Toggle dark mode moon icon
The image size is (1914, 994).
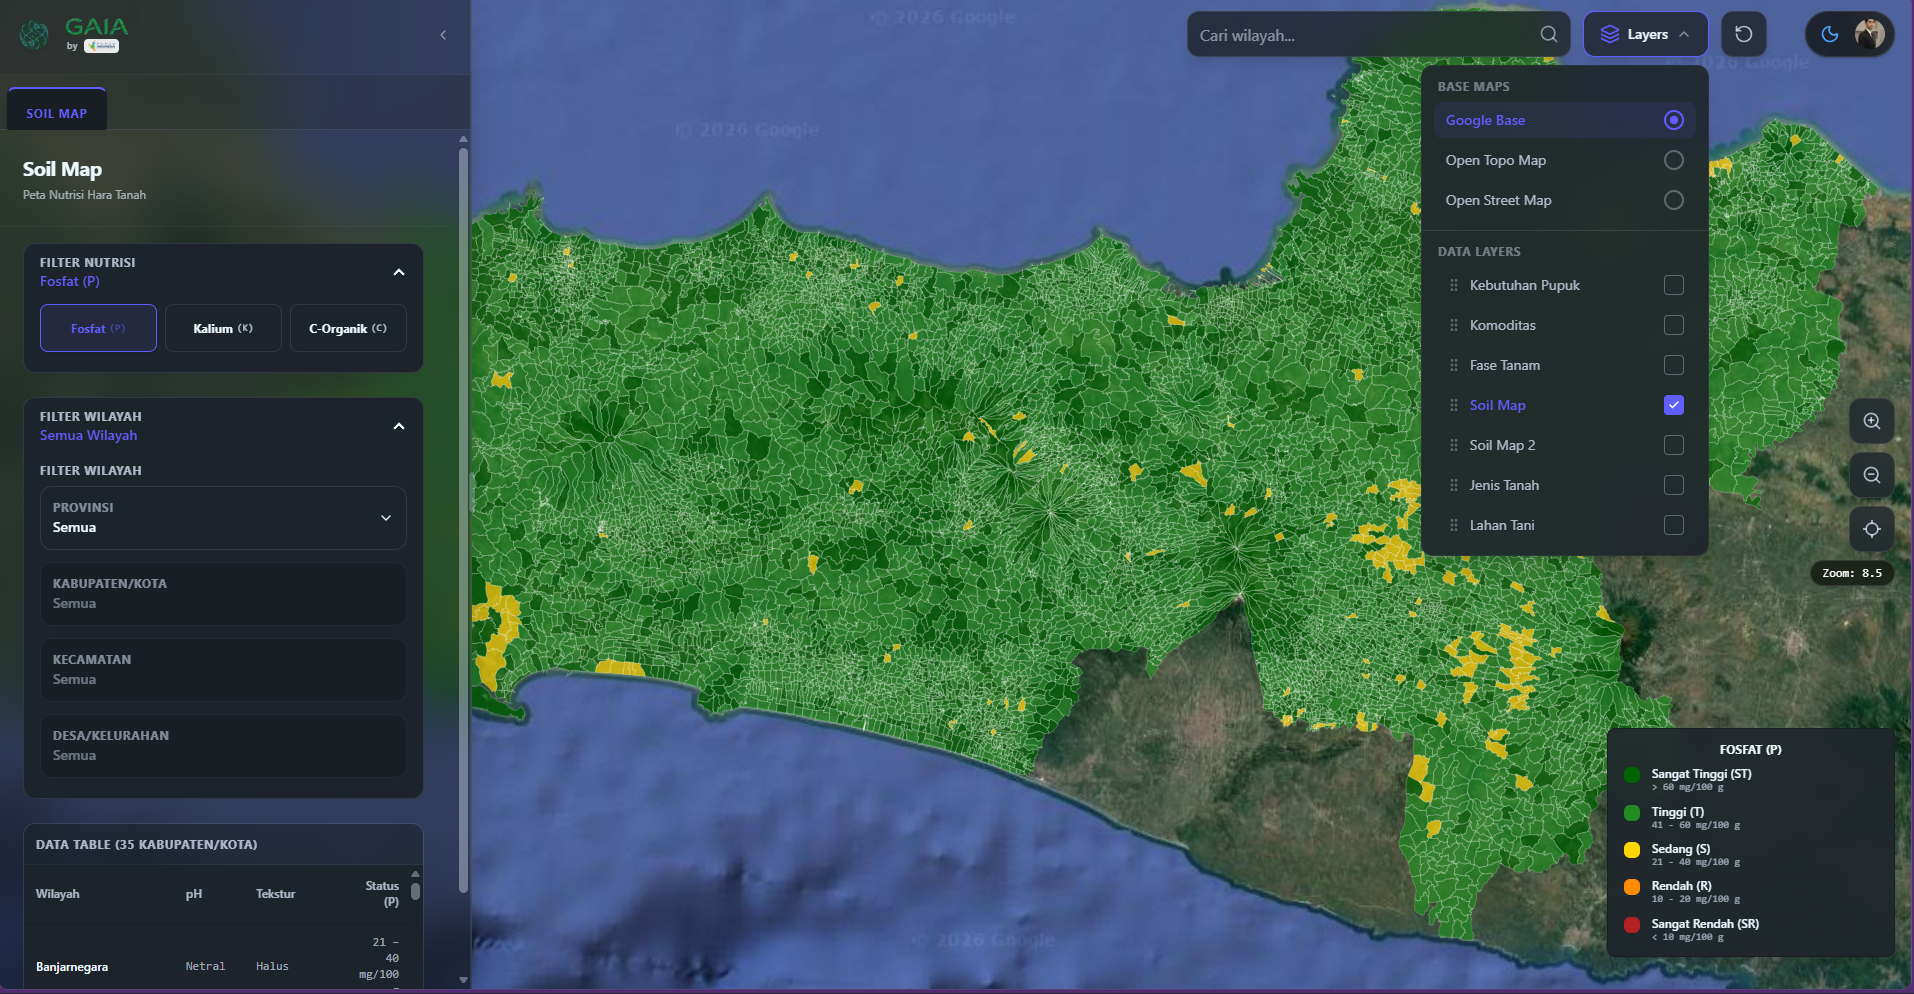[1829, 35]
